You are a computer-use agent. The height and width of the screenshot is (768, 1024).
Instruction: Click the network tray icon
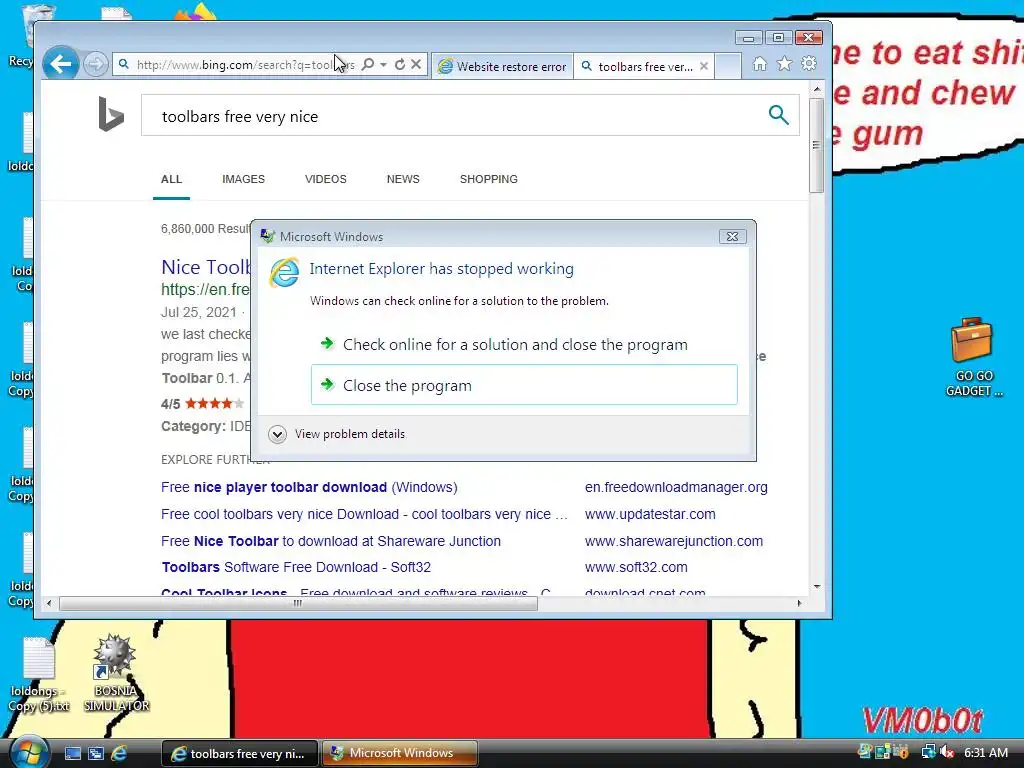(929, 752)
